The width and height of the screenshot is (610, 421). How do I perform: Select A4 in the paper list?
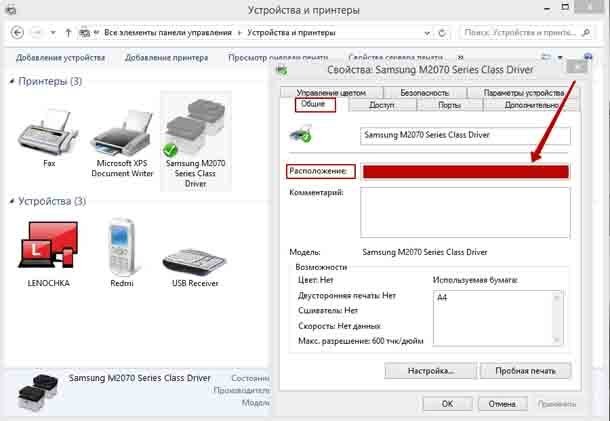442,298
